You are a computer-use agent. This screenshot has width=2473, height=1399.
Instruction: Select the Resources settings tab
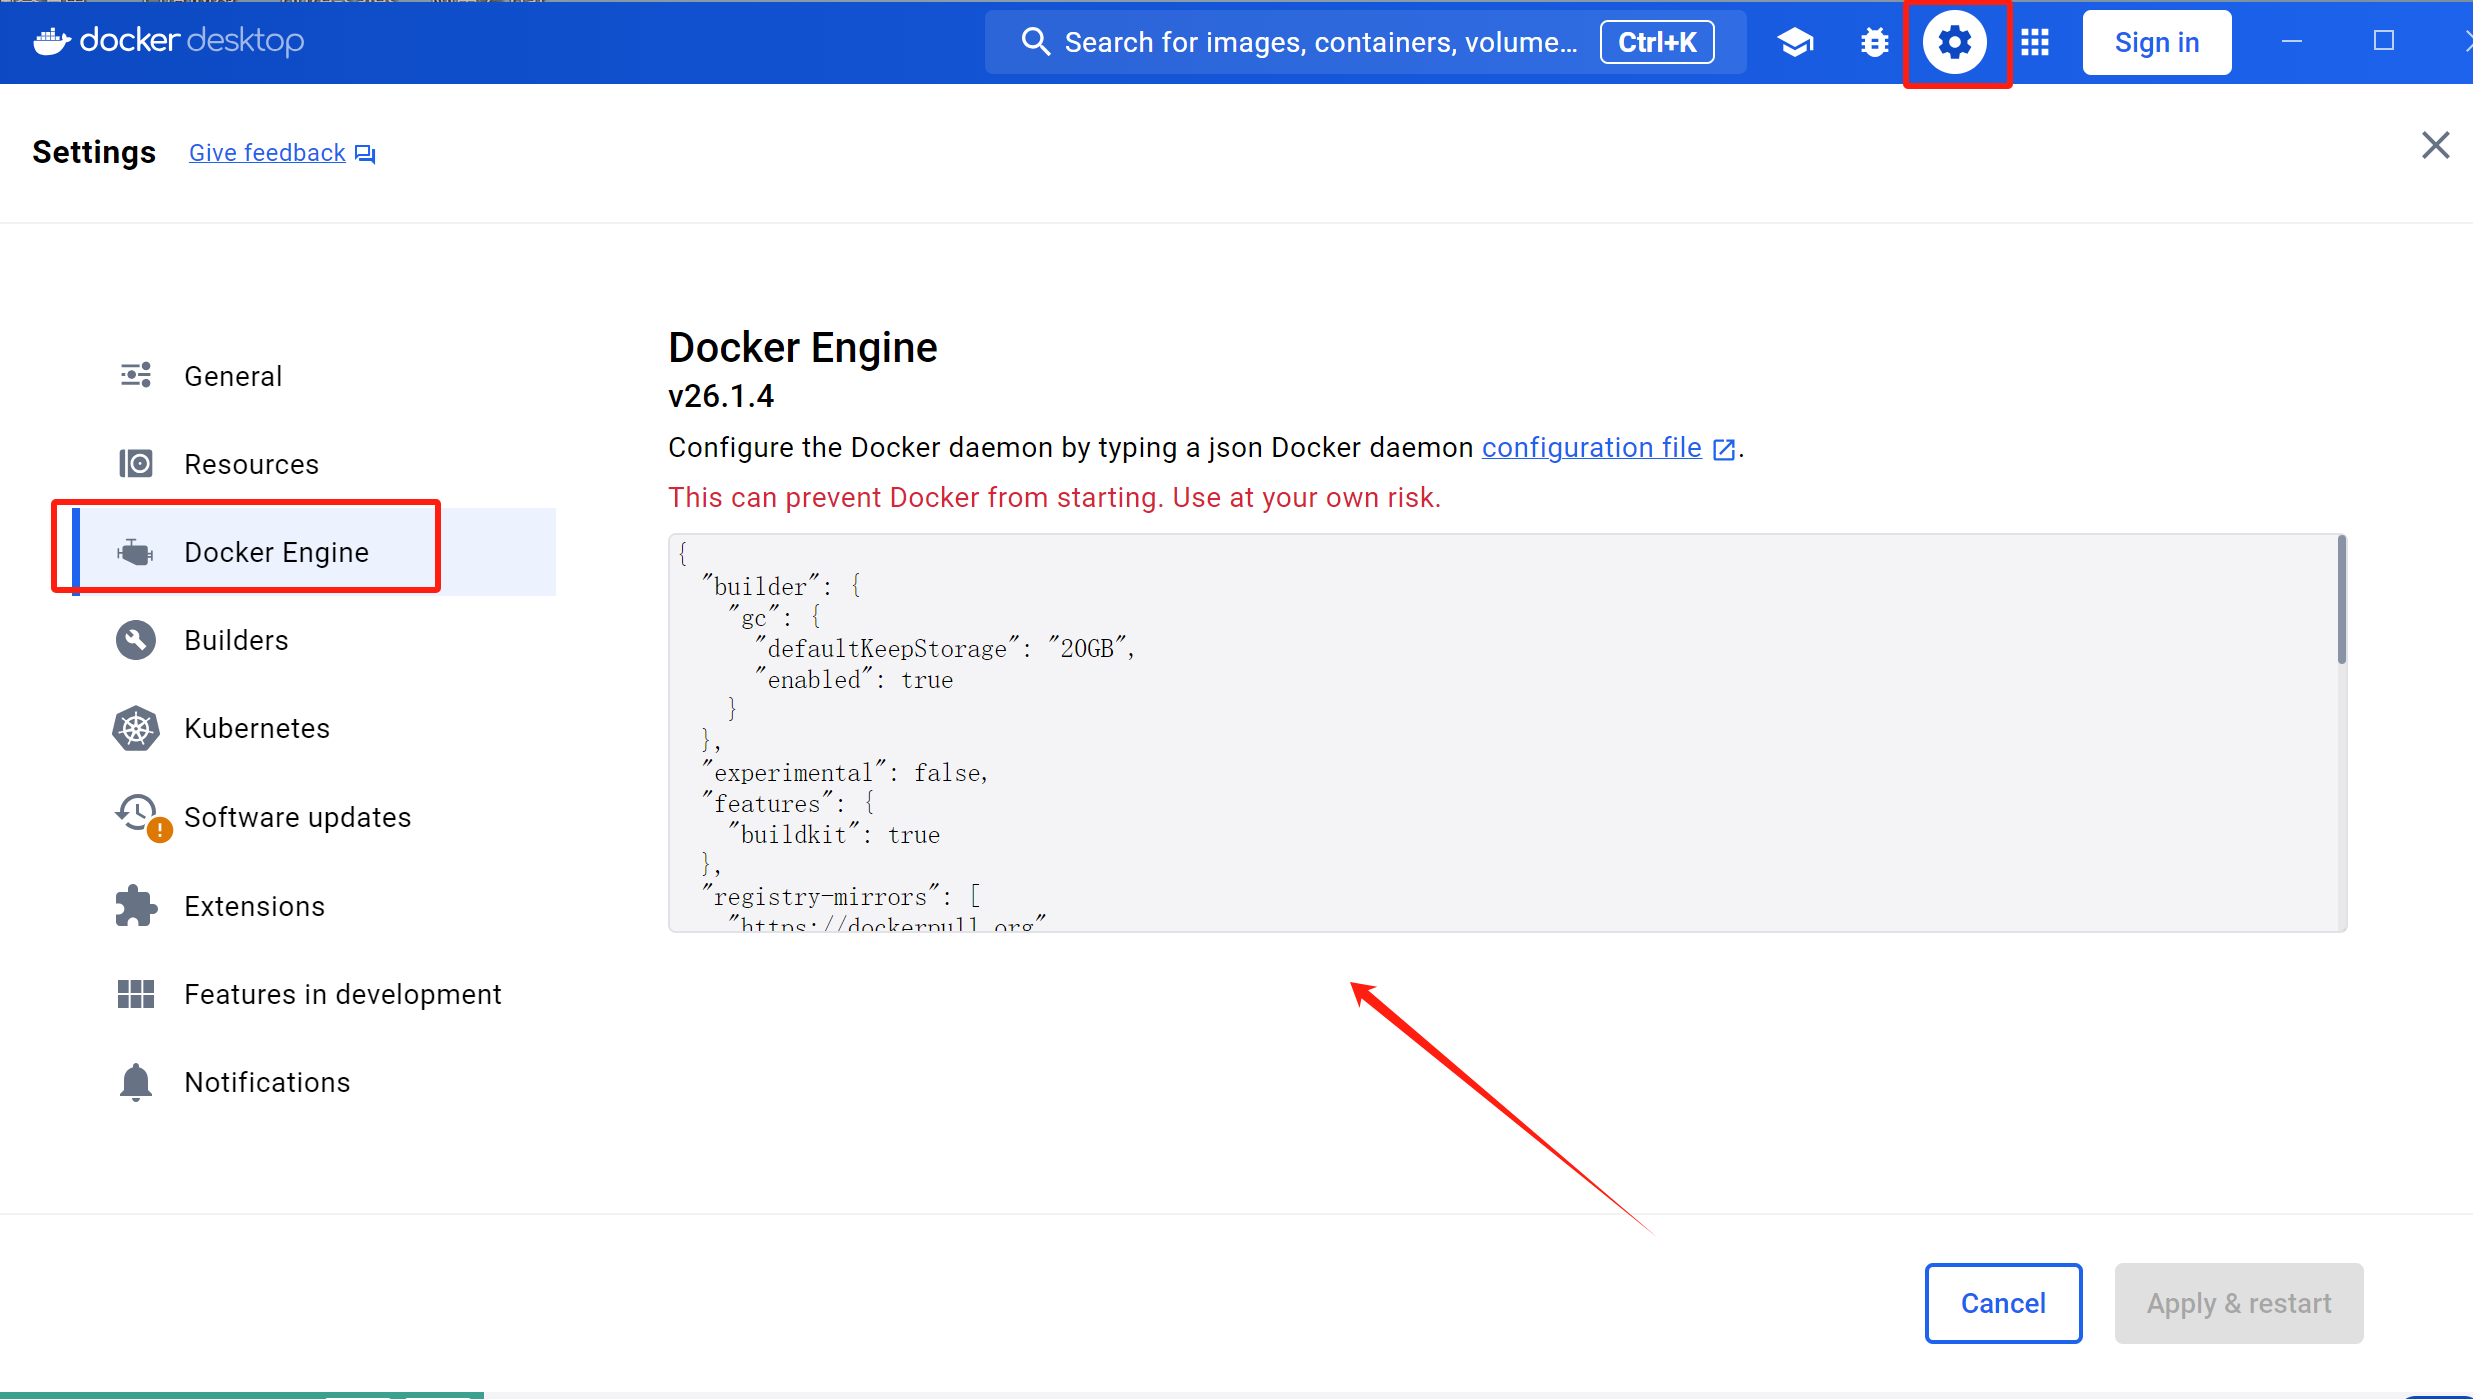pos(316,464)
